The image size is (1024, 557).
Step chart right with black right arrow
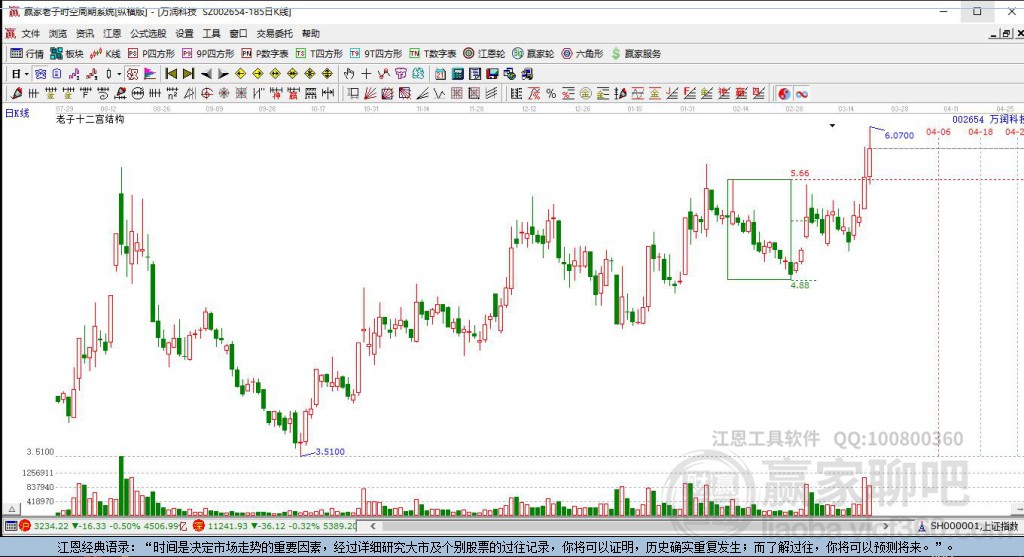coord(223,74)
